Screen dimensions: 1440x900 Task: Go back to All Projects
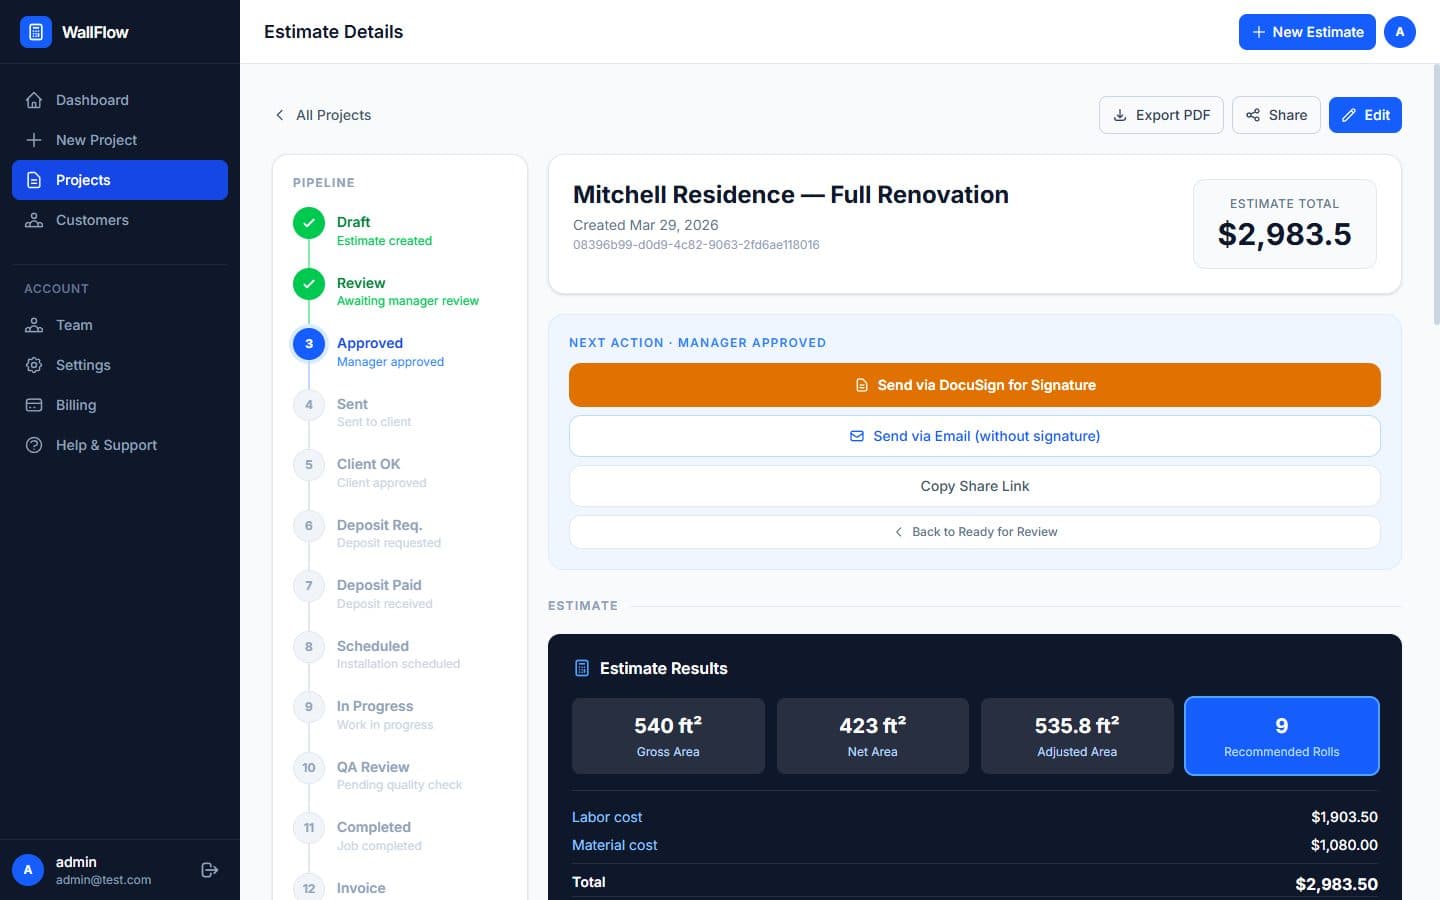coord(322,115)
